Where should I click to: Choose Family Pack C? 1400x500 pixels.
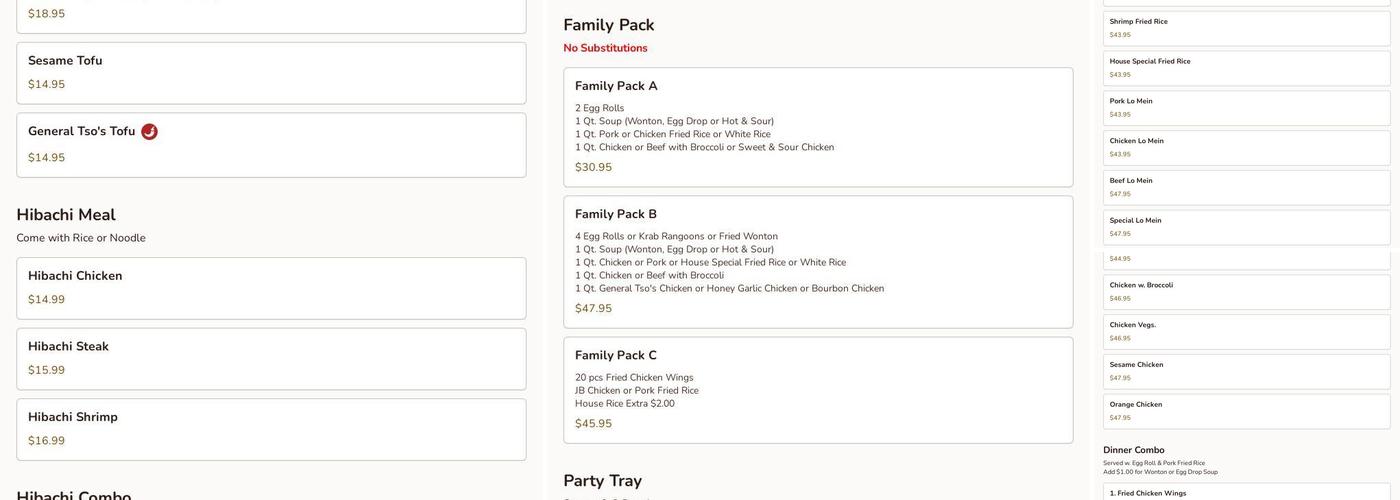pyautogui.click(x=817, y=390)
